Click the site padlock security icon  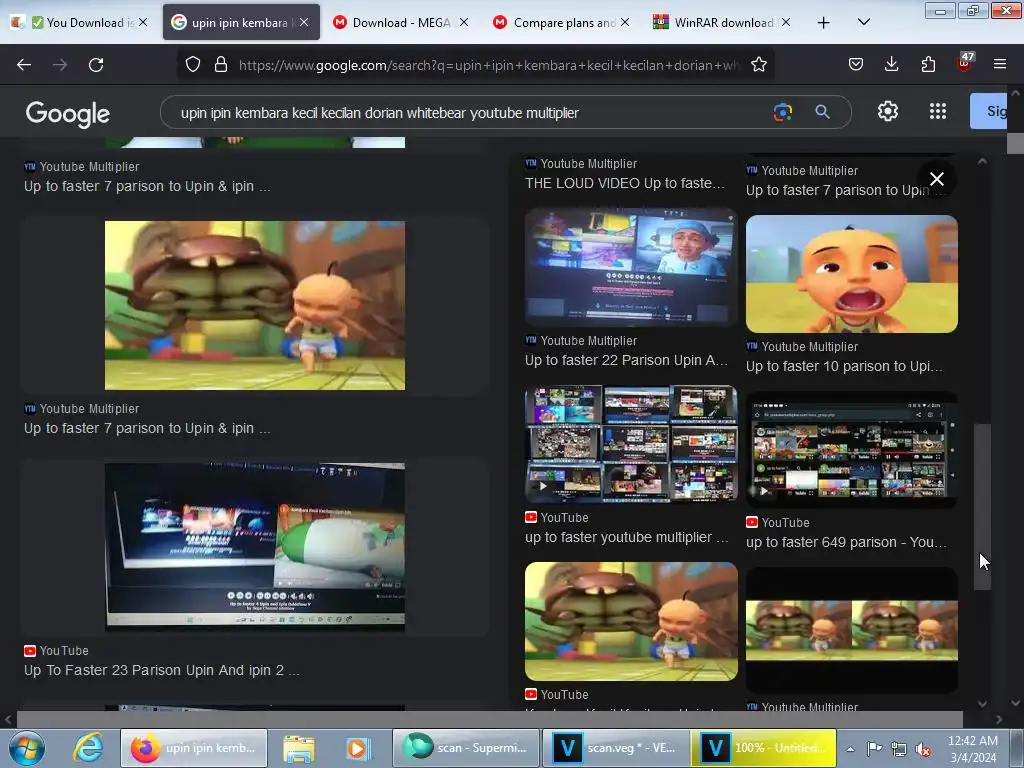click(x=221, y=64)
